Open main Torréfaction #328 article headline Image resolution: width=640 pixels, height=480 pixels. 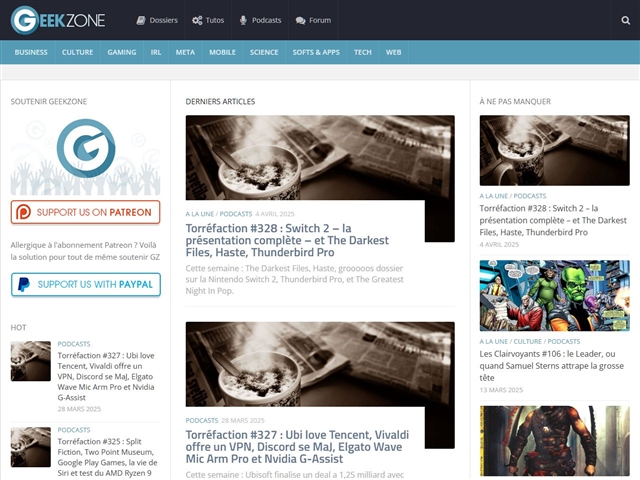point(287,240)
